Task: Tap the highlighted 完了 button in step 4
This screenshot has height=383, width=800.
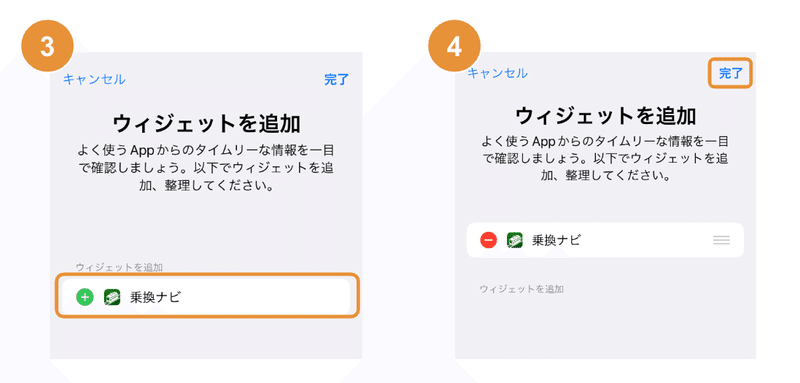Action: coord(731,73)
